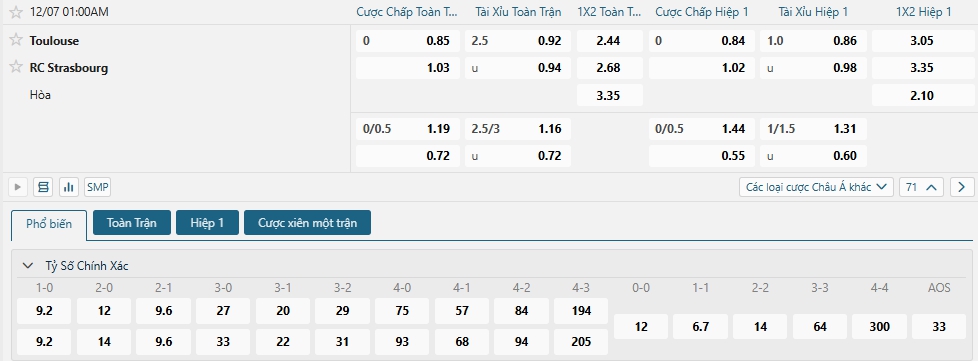
Task: Collapse the 71 markets expander
Action: point(921,187)
